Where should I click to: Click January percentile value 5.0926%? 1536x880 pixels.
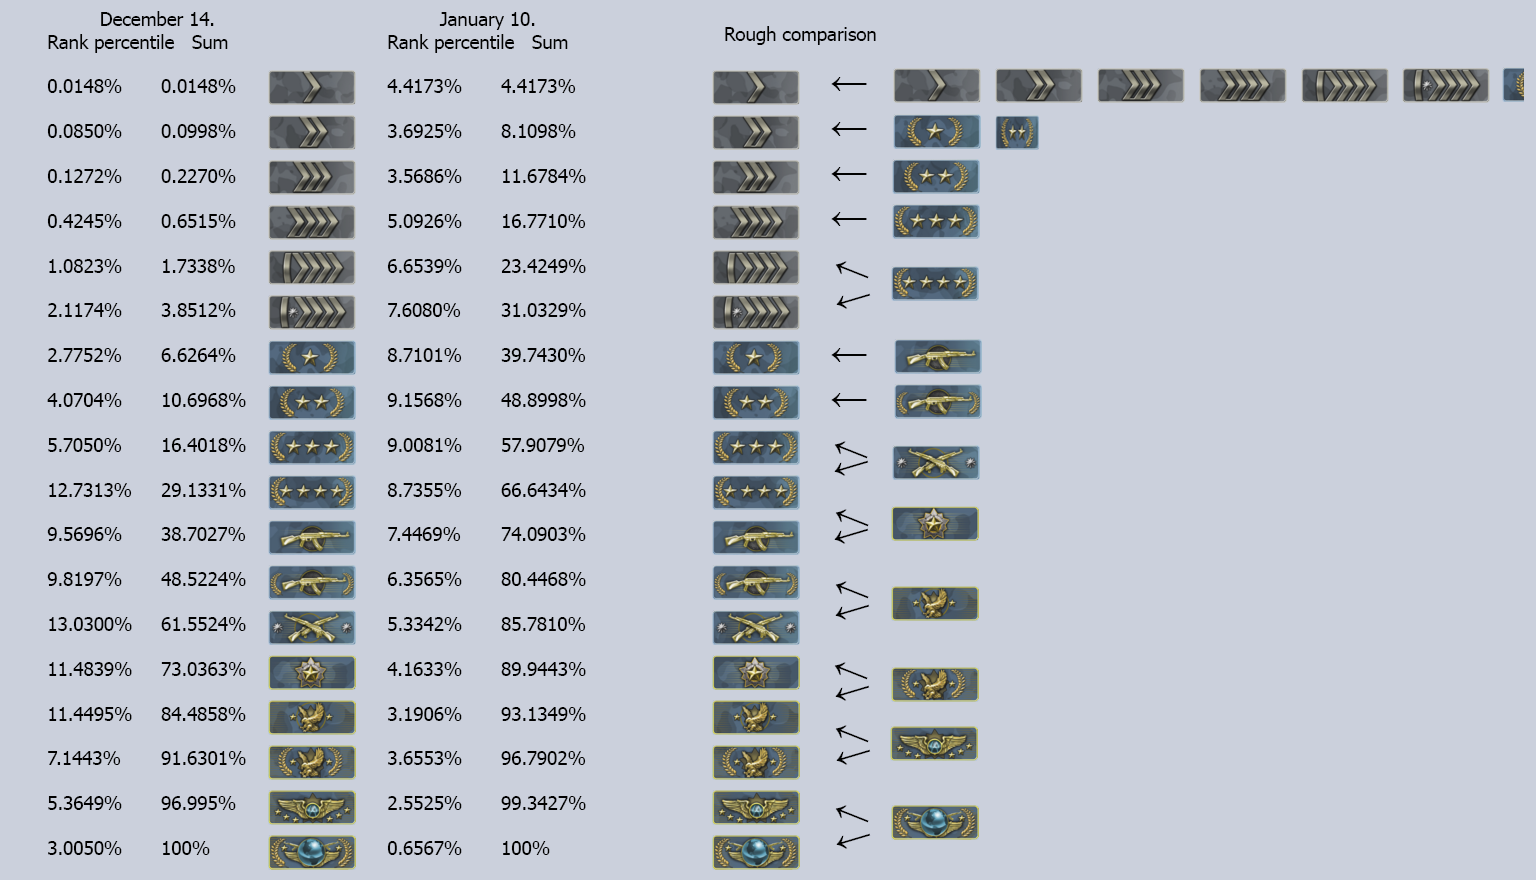point(425,222)
